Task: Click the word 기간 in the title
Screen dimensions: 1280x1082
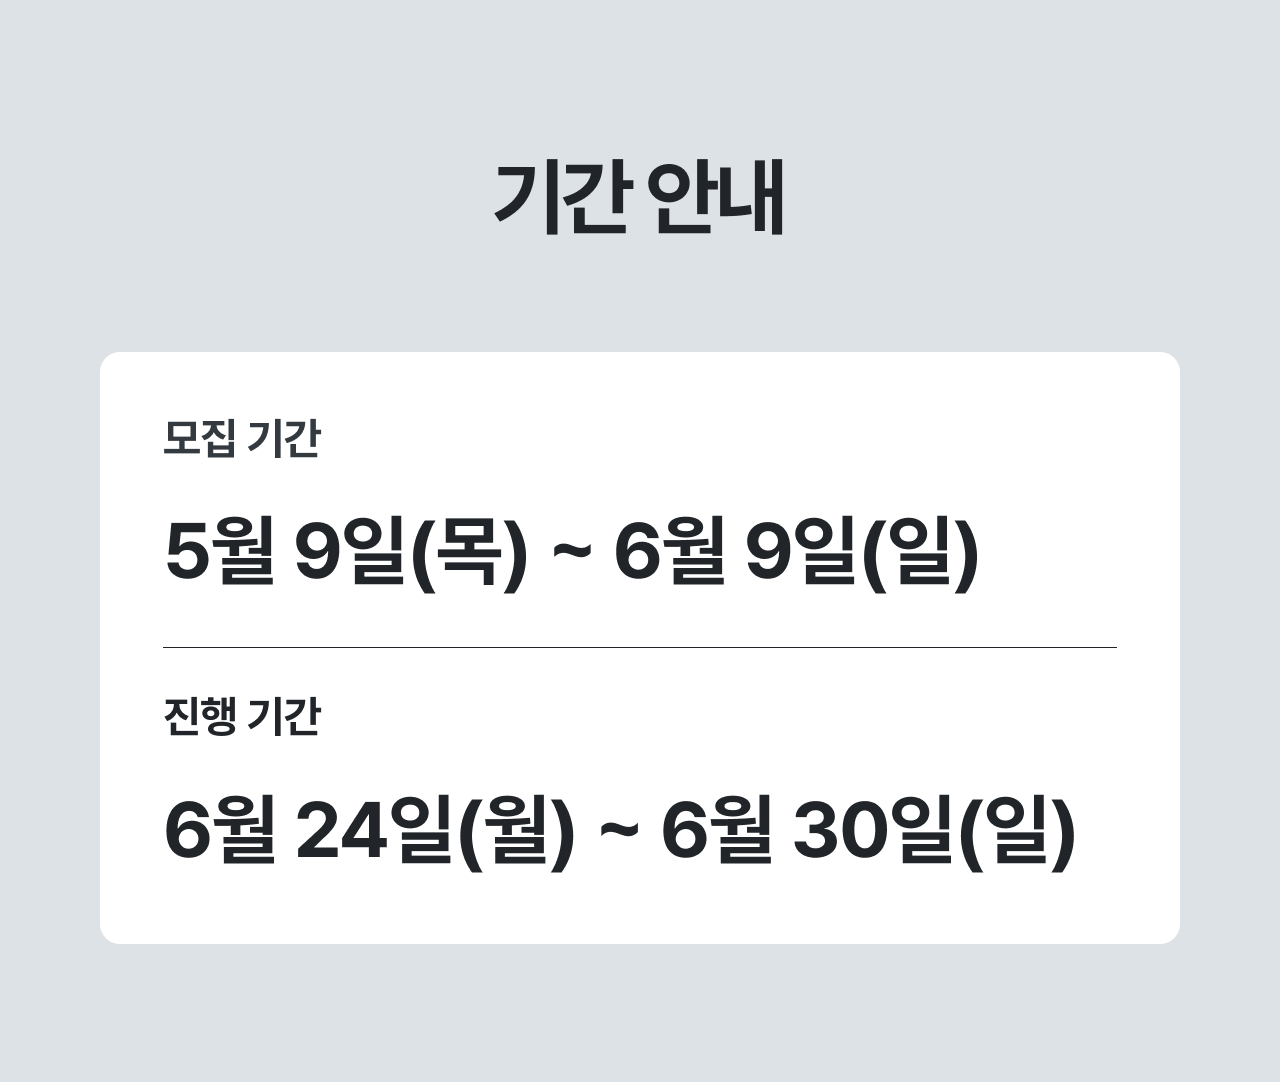Action: [562, 198]
